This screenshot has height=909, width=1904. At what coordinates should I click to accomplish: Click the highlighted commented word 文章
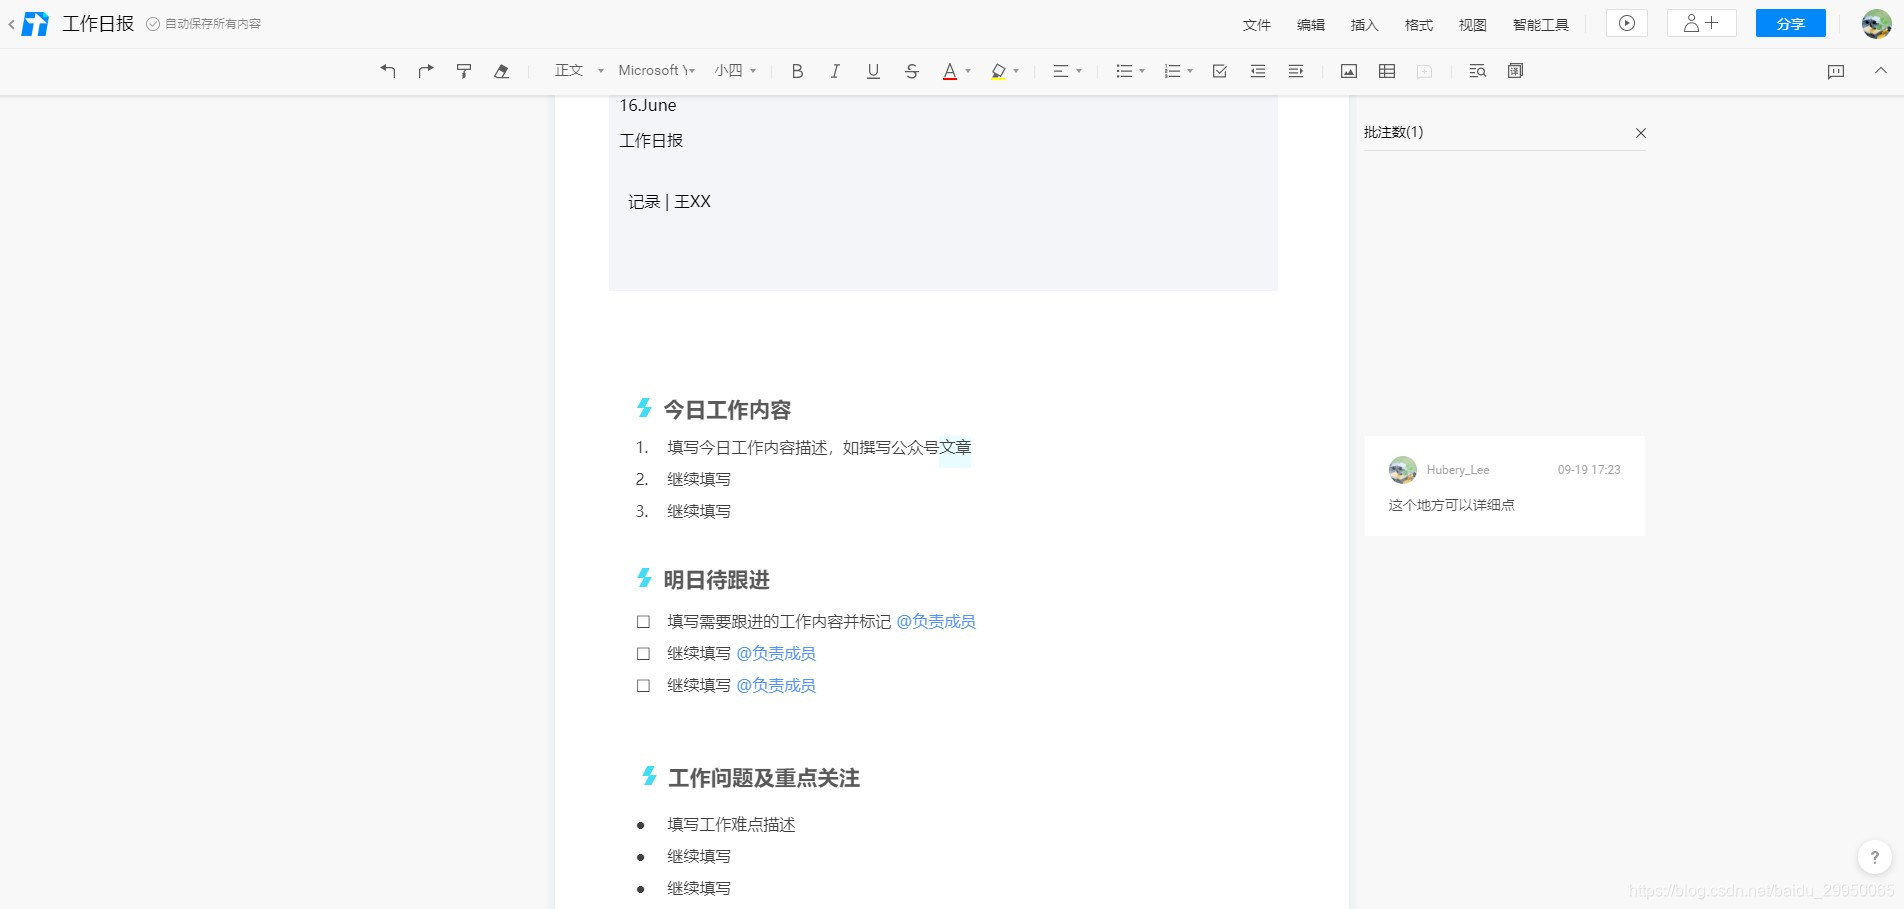click(x=955, y=448)
